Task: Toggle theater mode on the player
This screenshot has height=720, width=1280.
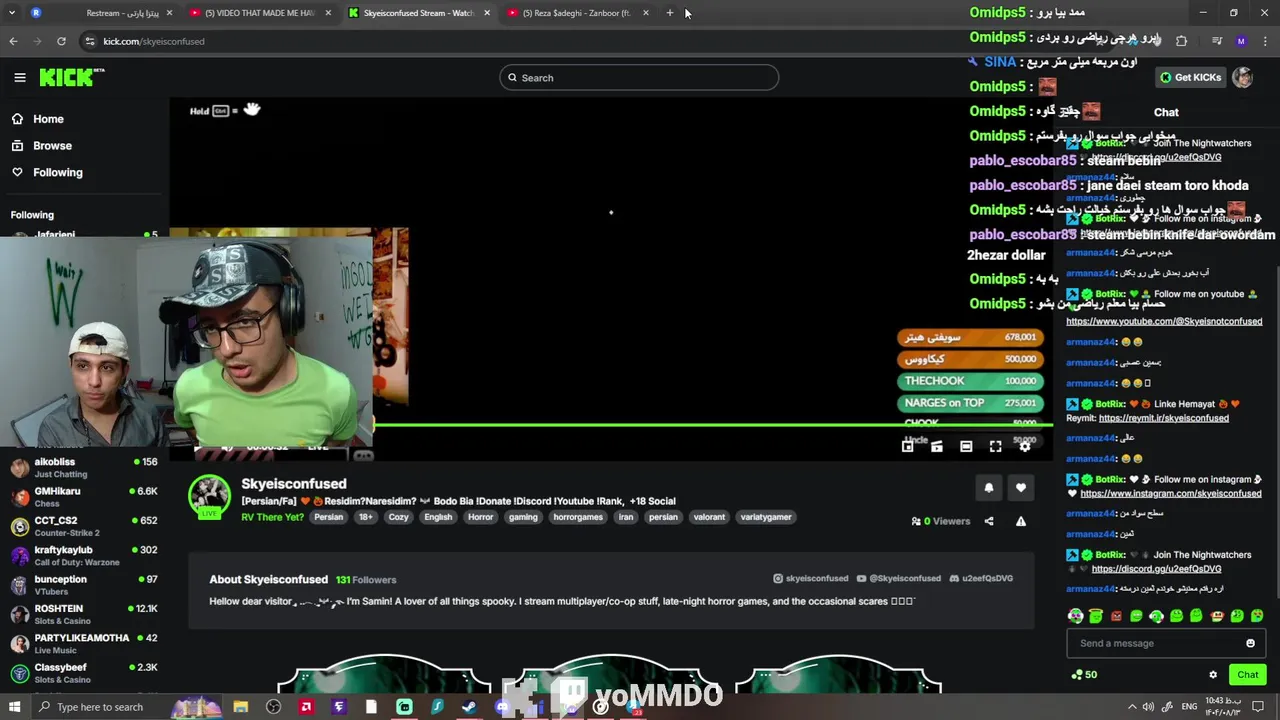Action: click(x=966, y=446)
